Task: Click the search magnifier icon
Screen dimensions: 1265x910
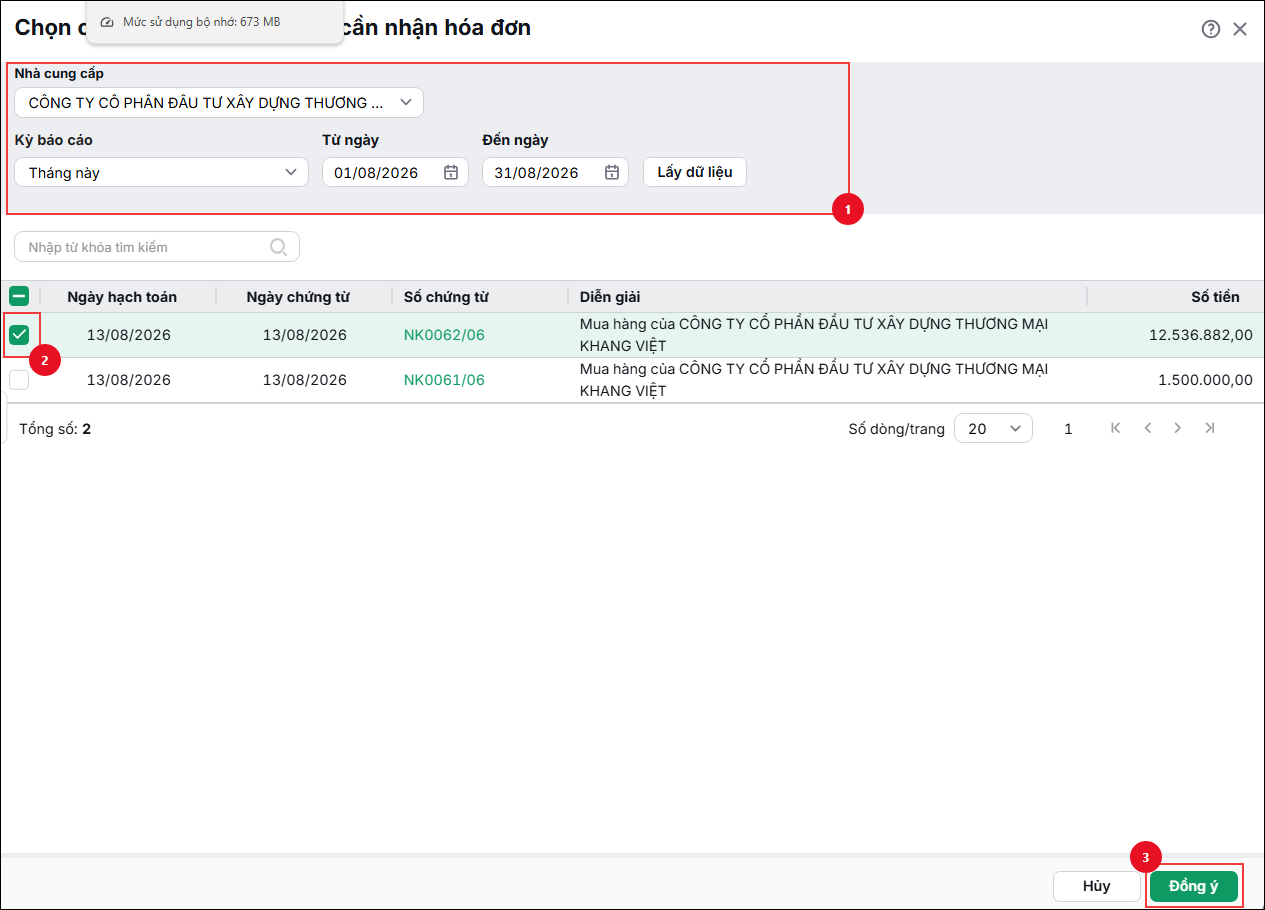Action: pyautogui.click(x=279, y=247)
